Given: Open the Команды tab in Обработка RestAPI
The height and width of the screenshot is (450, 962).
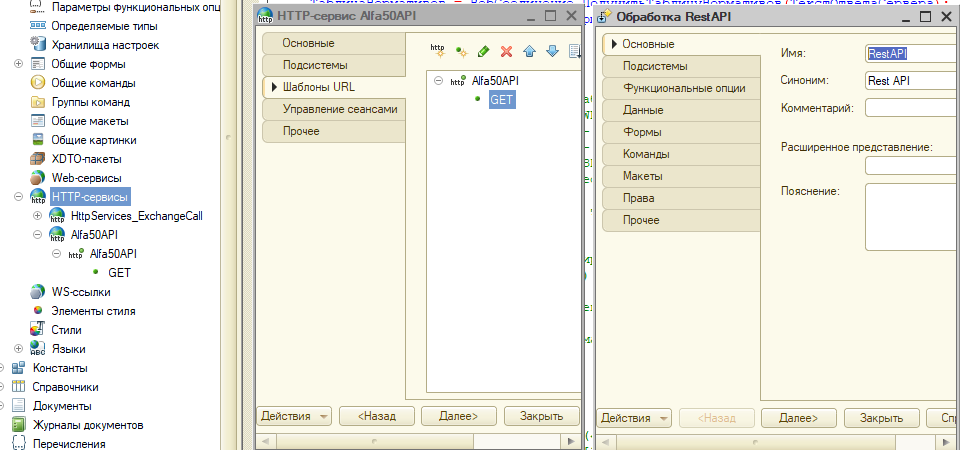Looking at the screenshot, I should [646, 154].
